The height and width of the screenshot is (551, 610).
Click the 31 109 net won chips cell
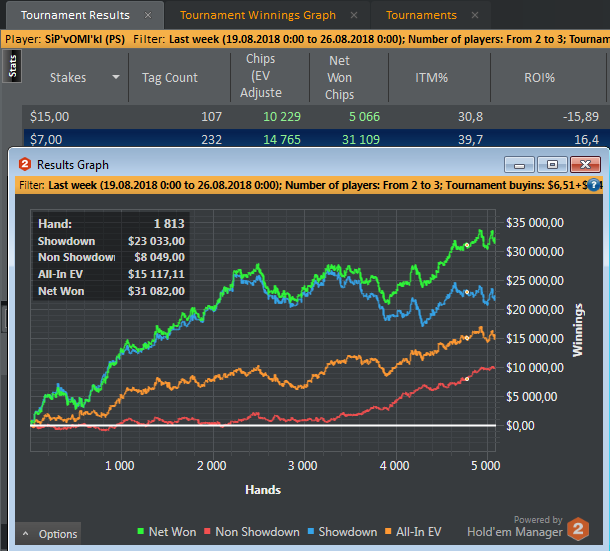click(x=361, y=139)
